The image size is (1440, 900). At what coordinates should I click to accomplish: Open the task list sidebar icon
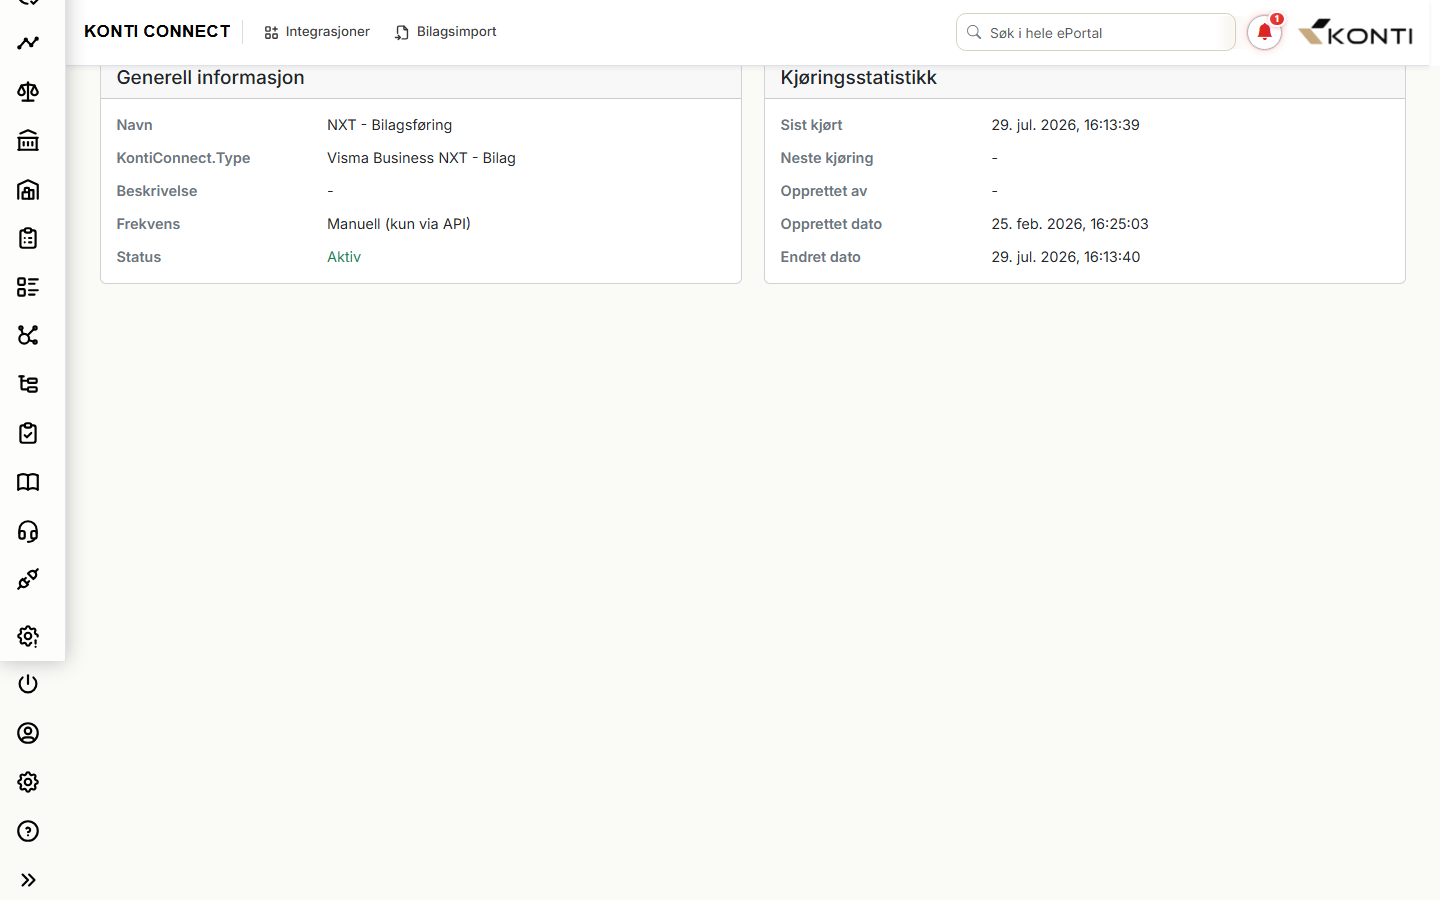coord(28,287)
